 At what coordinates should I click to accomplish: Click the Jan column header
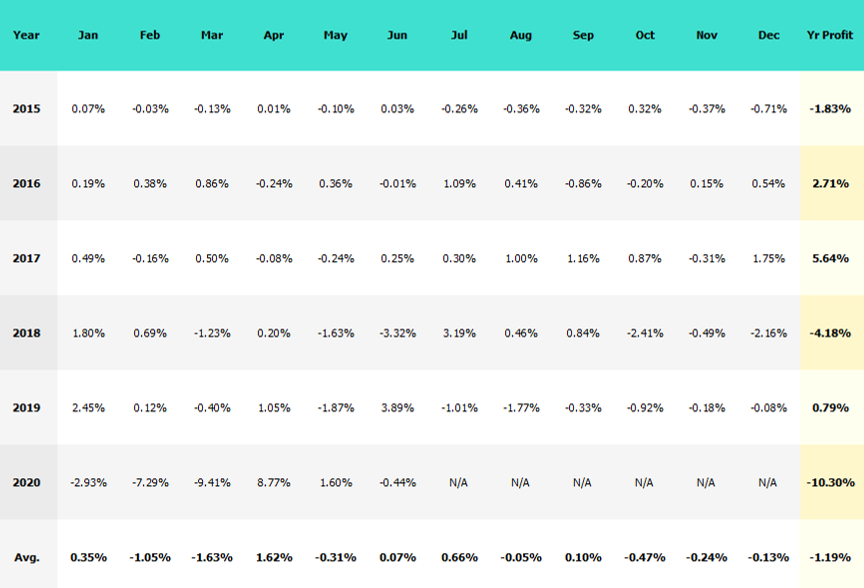(88, 35)
